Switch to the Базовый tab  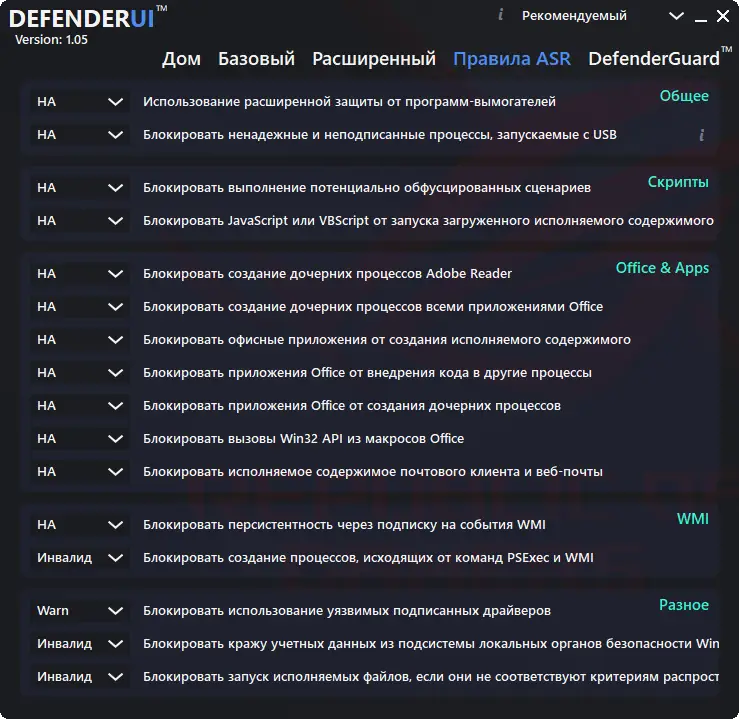[x=256, y=59]
